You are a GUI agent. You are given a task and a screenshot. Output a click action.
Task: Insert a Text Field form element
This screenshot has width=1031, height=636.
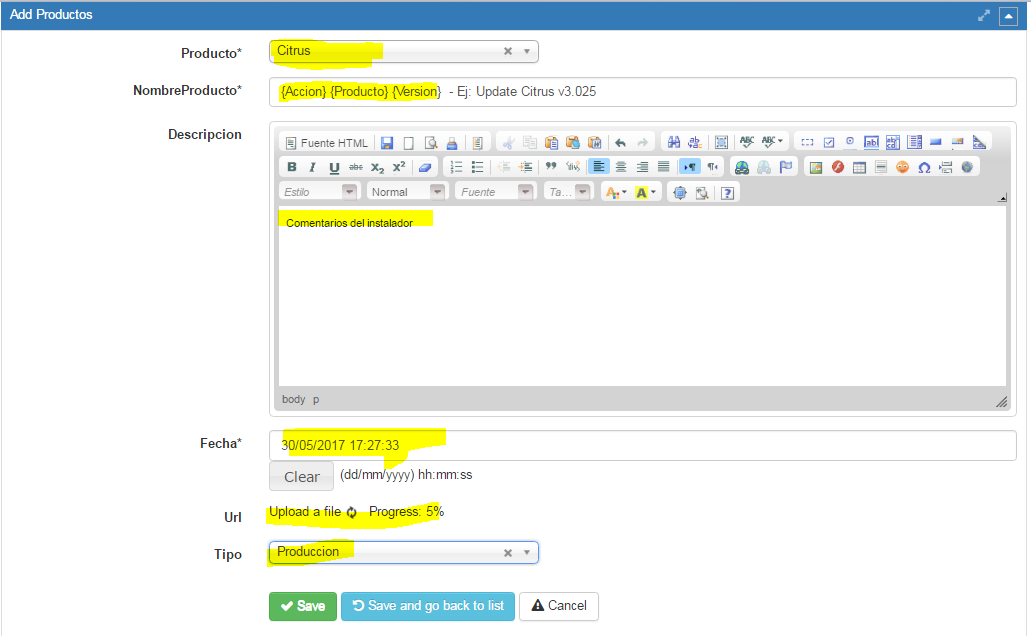871,142
